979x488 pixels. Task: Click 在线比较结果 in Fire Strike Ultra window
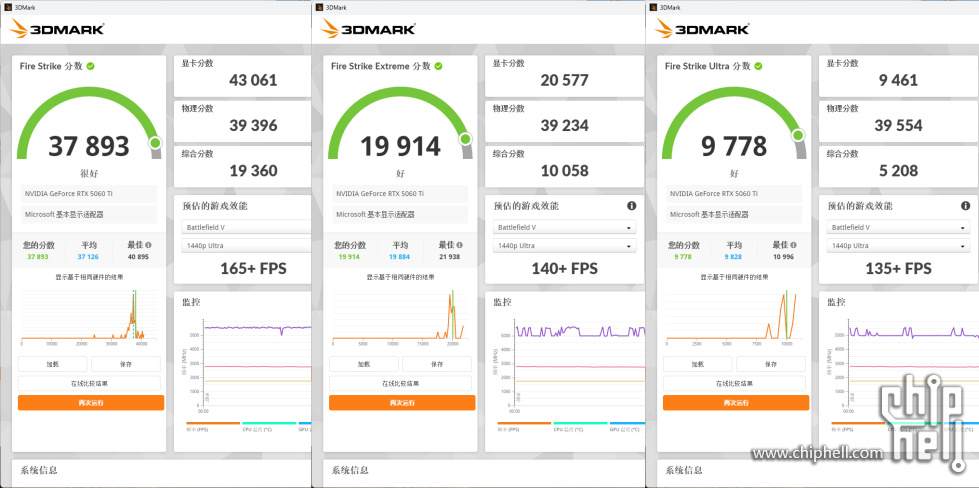(734, 383)
